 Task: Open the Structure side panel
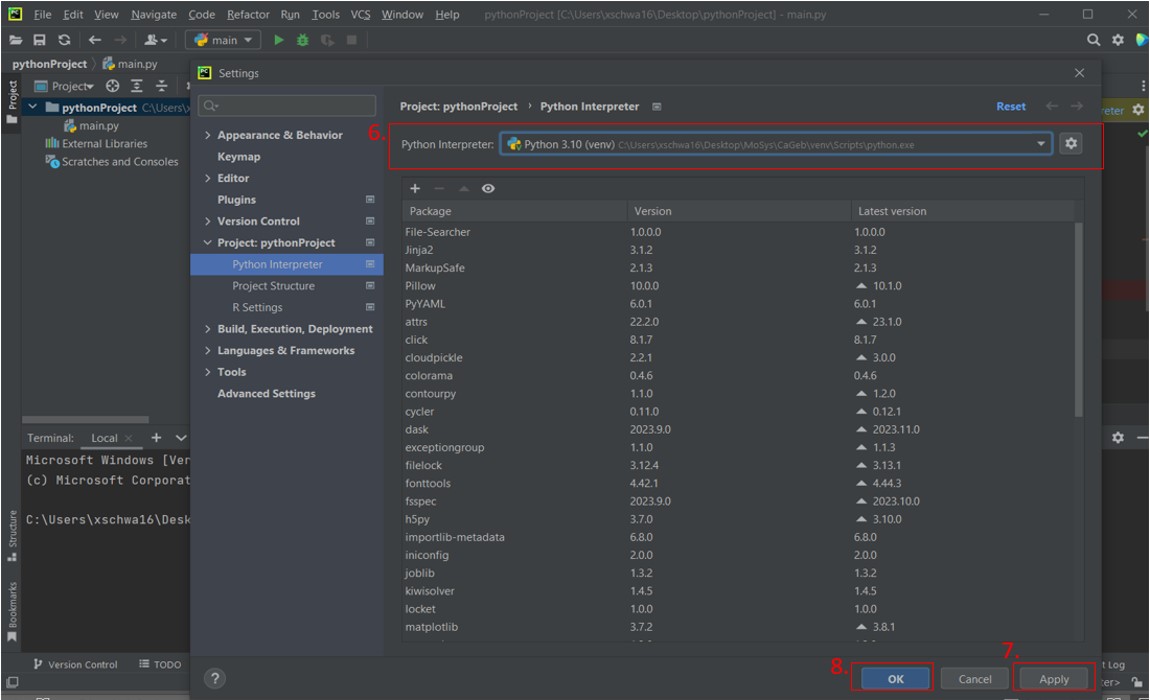12,536
